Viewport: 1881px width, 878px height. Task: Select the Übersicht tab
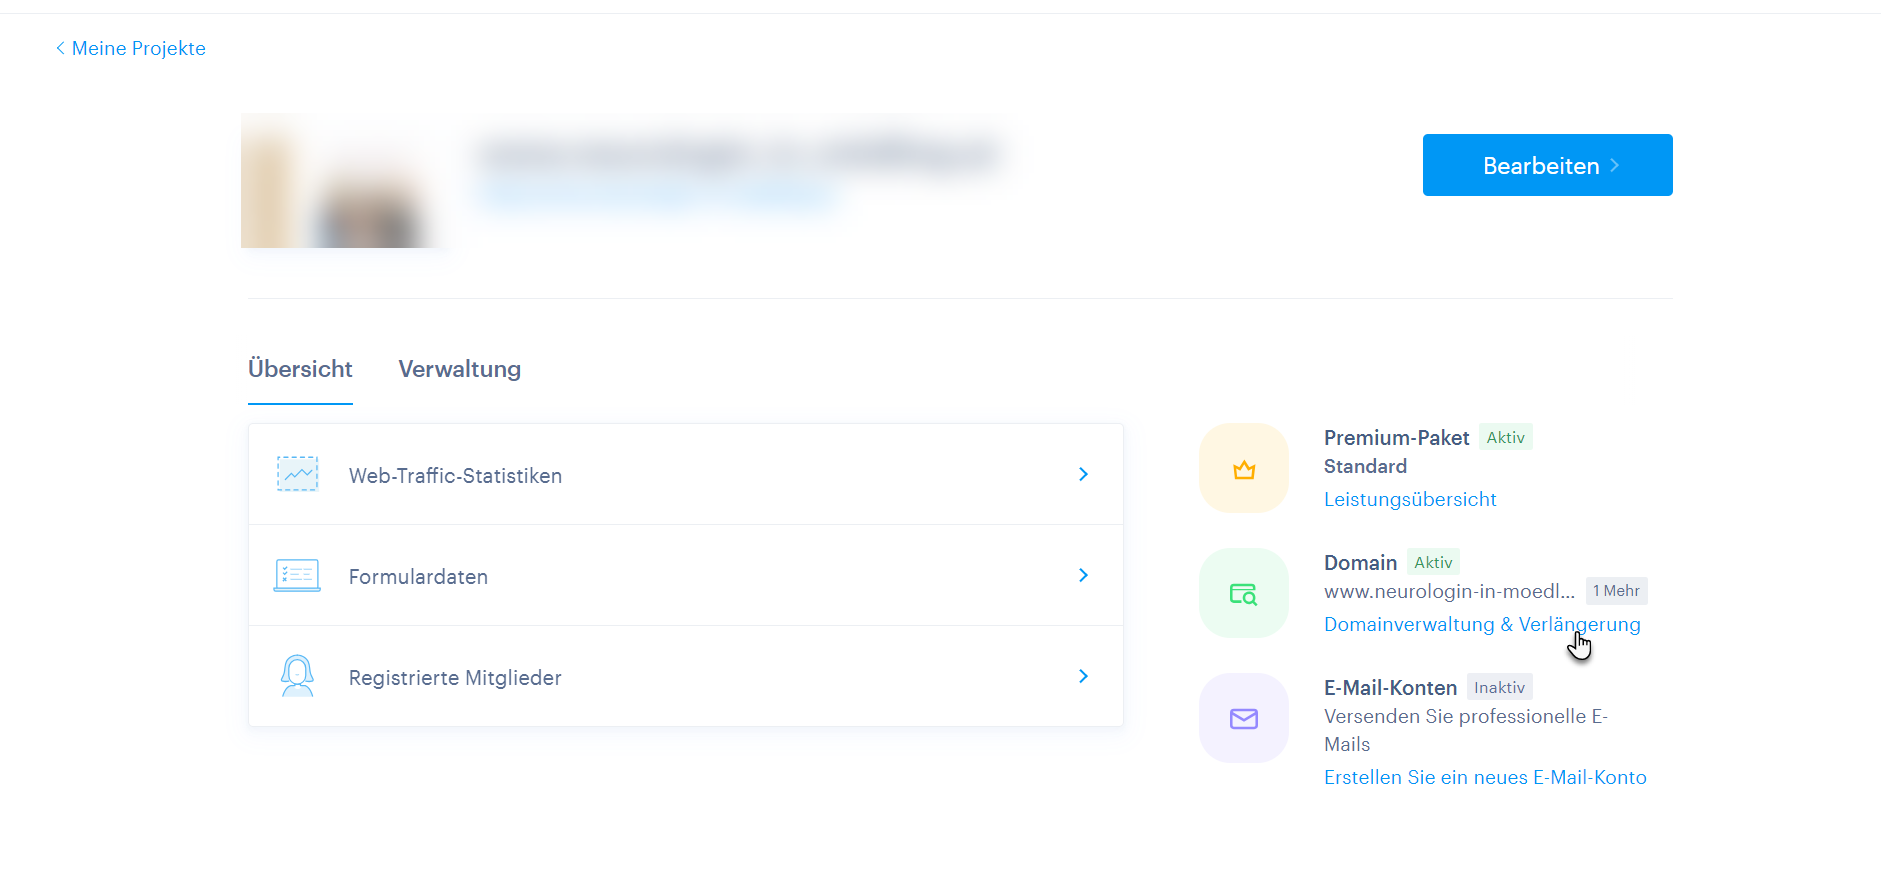pyautogui.click(x=300, y=369)
